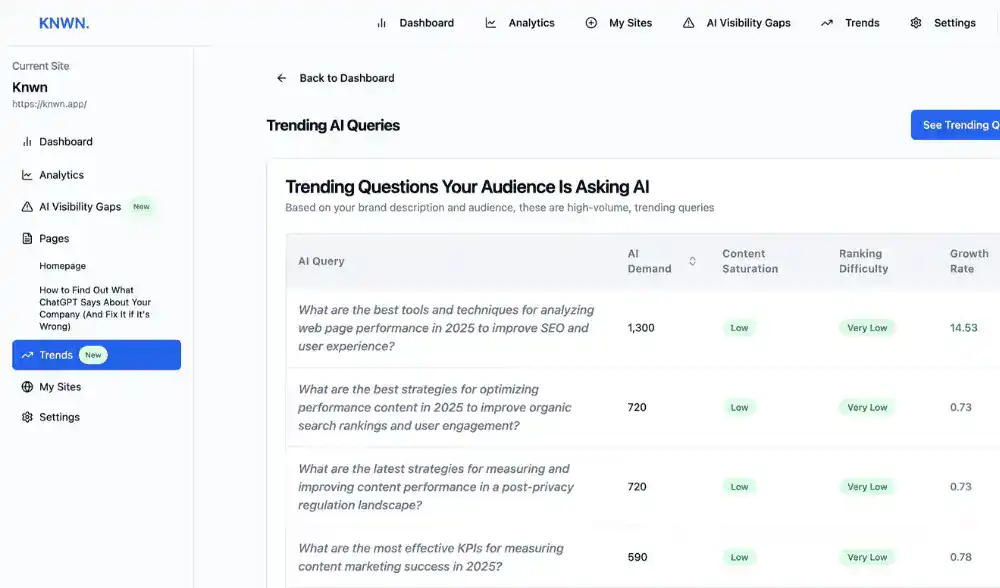Click the back arrow icon beside Back to Dashboard
This screenshot has height=588, width=1000.
282,78
